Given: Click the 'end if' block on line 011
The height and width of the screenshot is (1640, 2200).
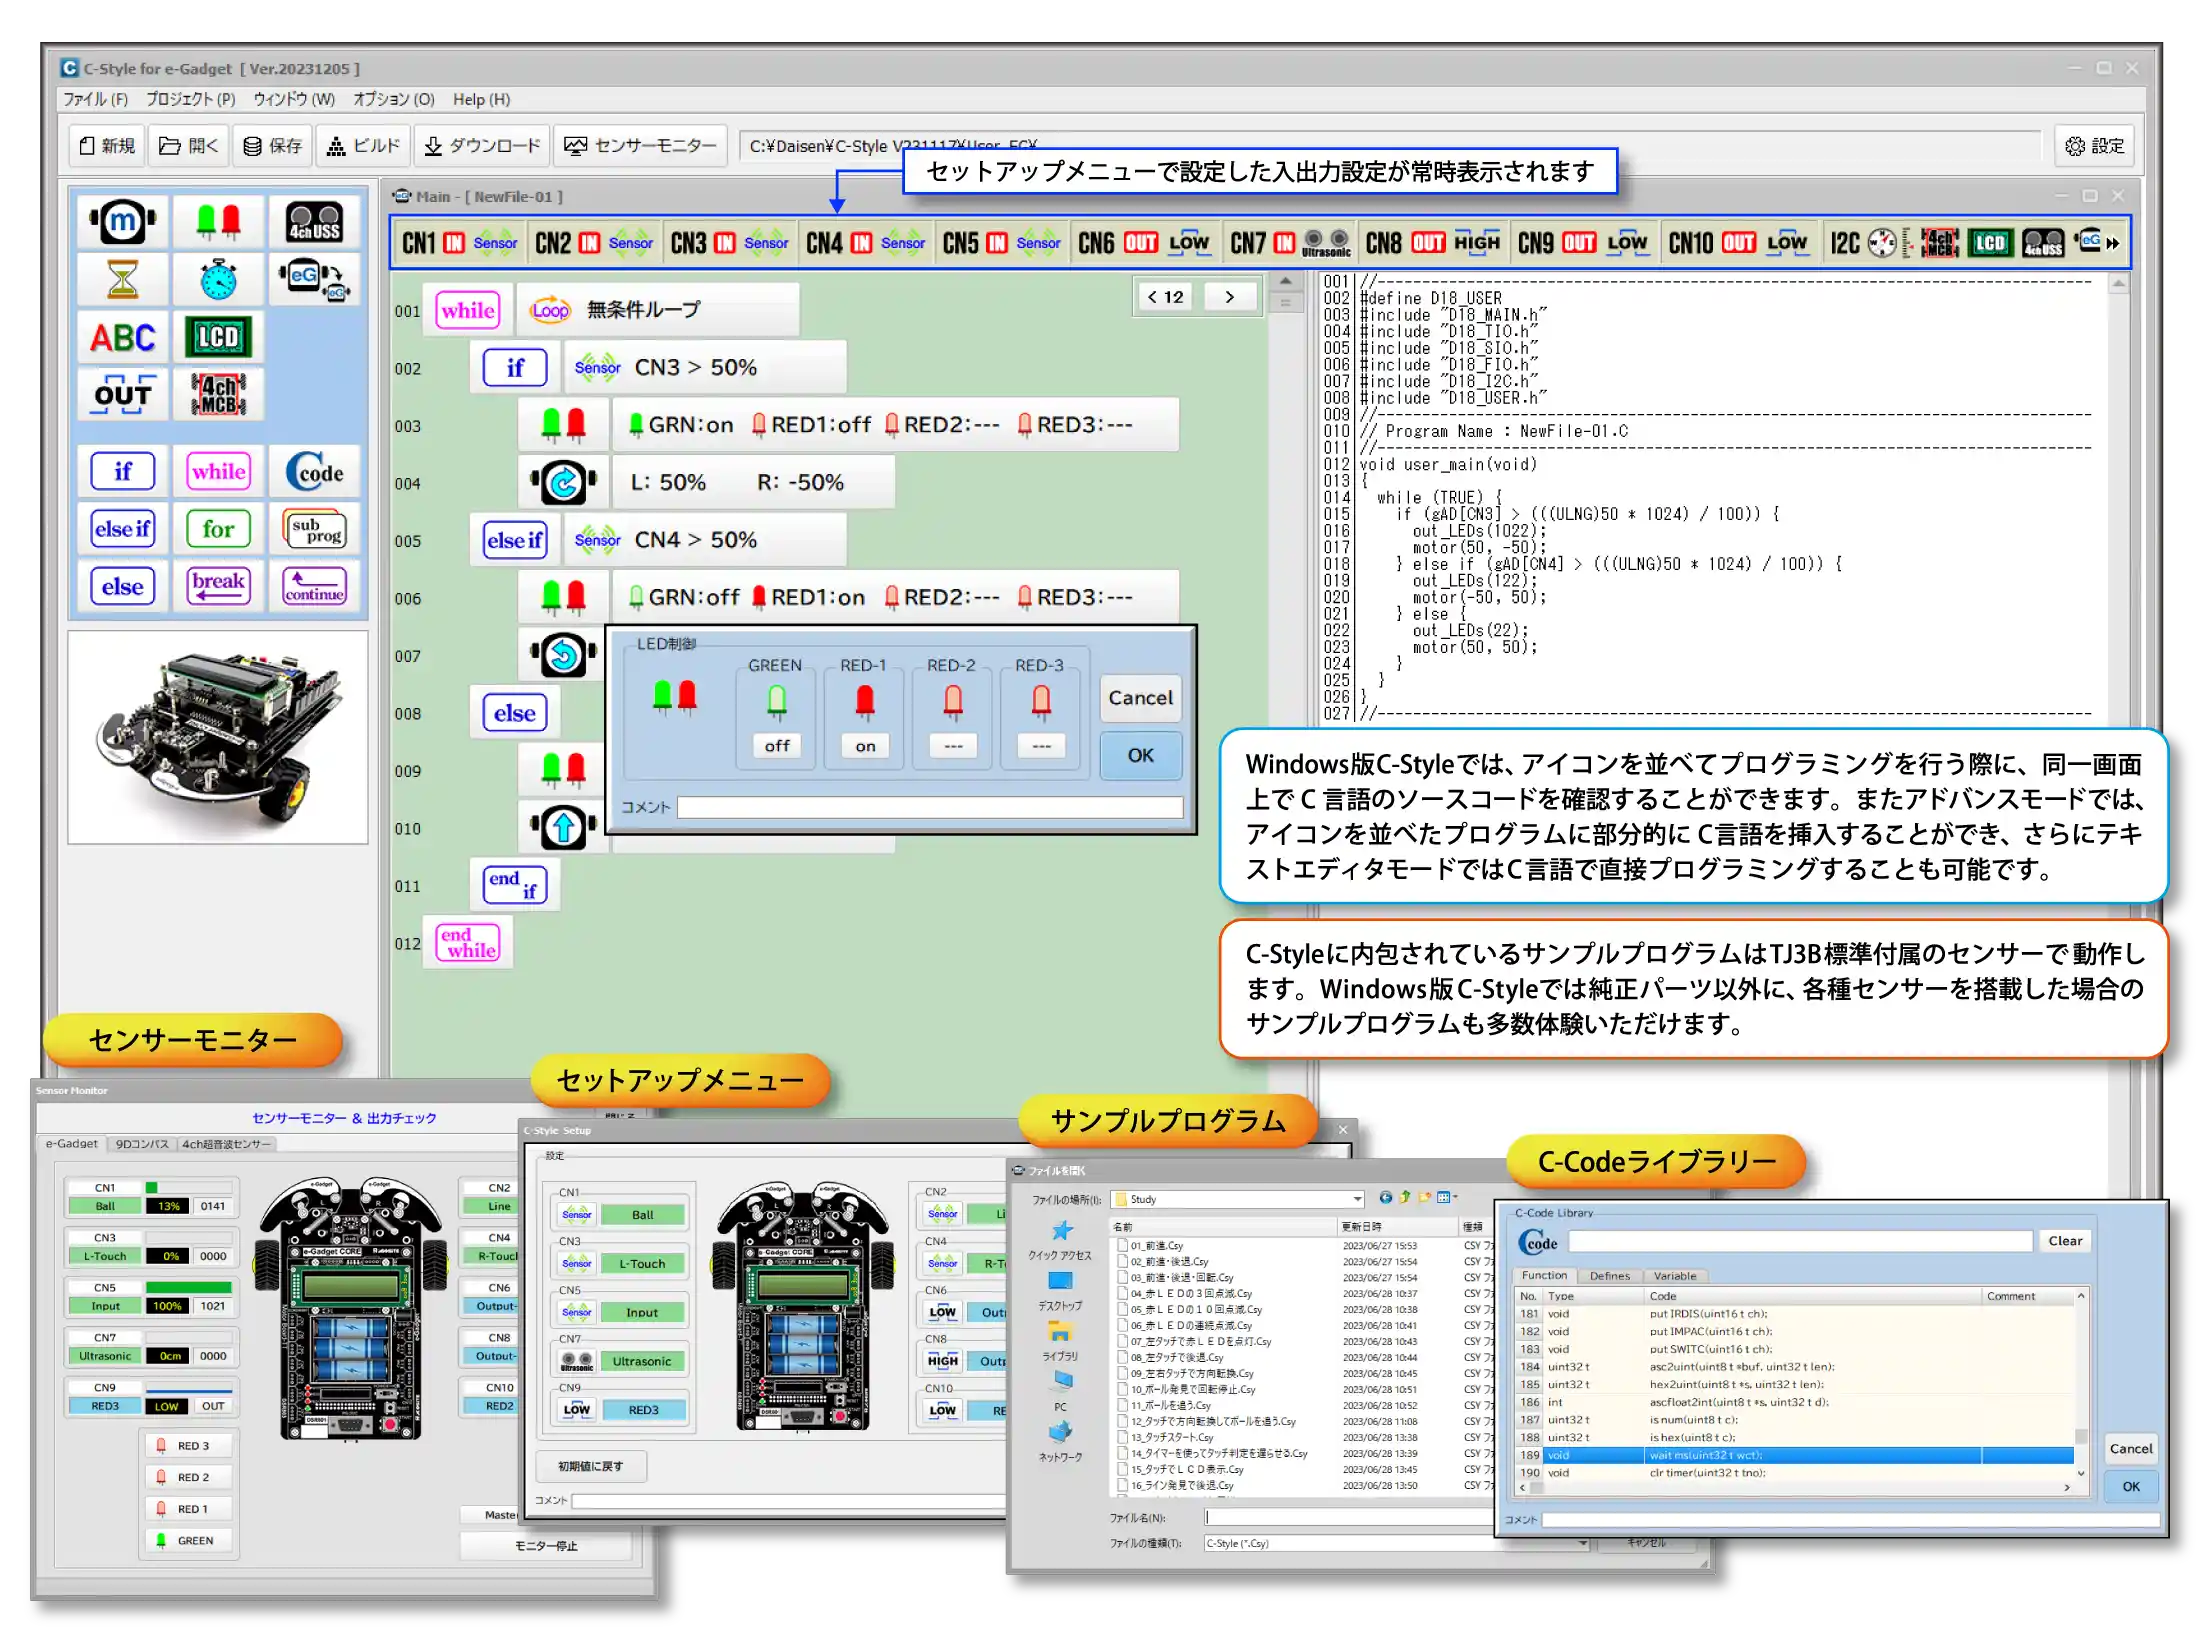Looking at the screenshot, I should point(514,884).
